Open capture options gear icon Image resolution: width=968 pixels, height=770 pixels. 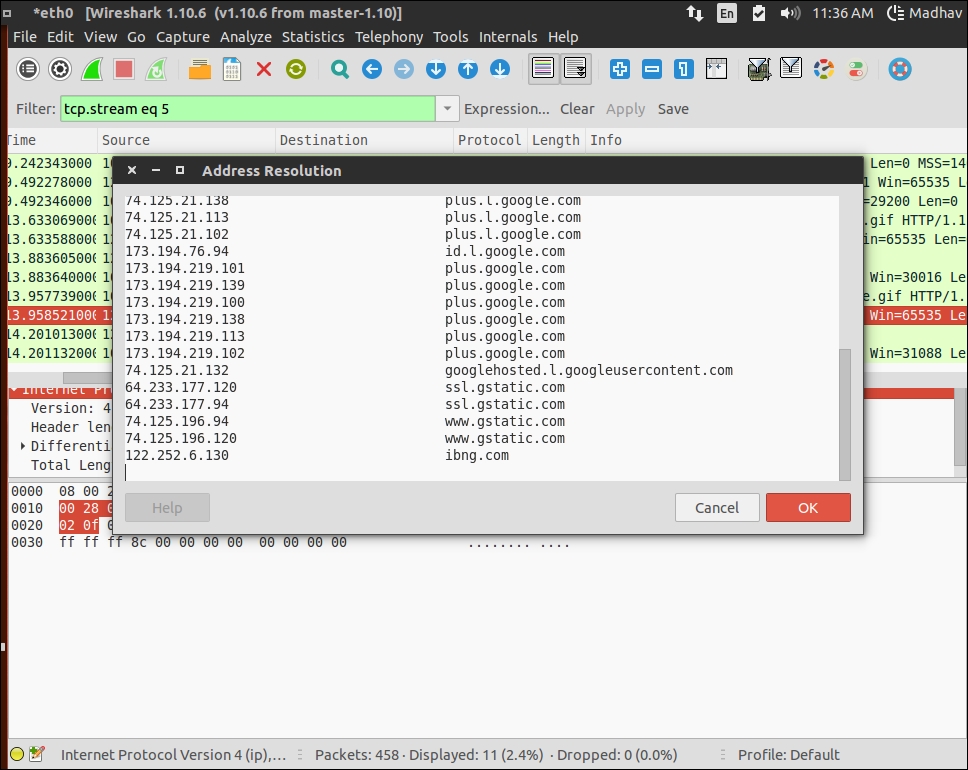(60, 69)
